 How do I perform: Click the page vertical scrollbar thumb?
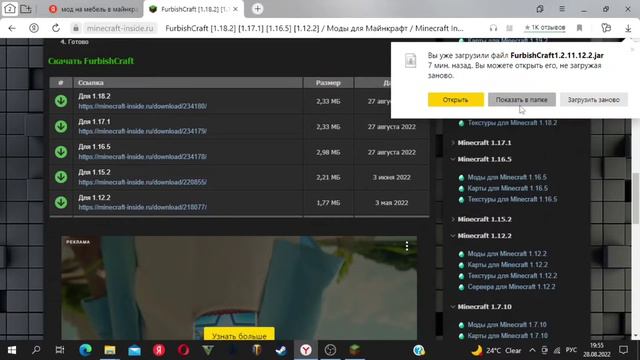(x=636, y=198)
